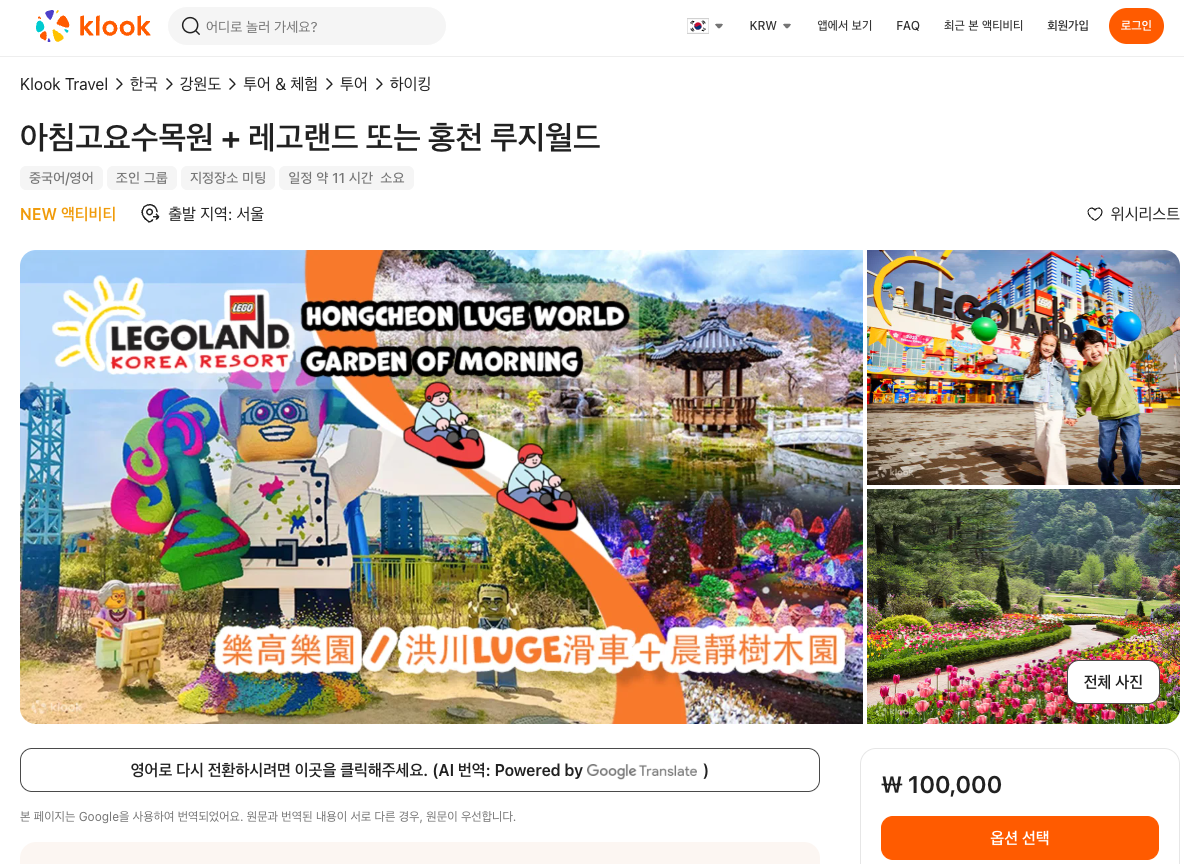Open the 하이킹 breadcrumb link
Image resolution: width=1184 pixels, height=864 pixels.
(410, 84)
